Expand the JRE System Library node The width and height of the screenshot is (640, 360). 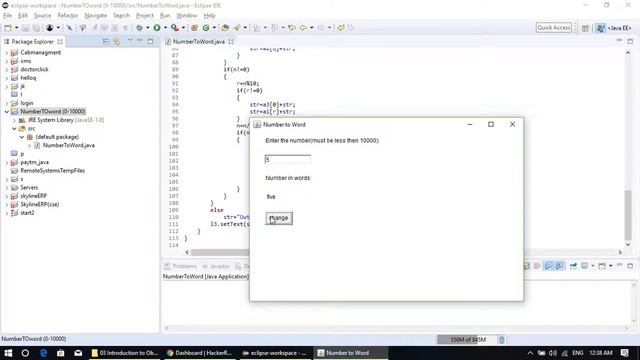(x=15, y=120)
